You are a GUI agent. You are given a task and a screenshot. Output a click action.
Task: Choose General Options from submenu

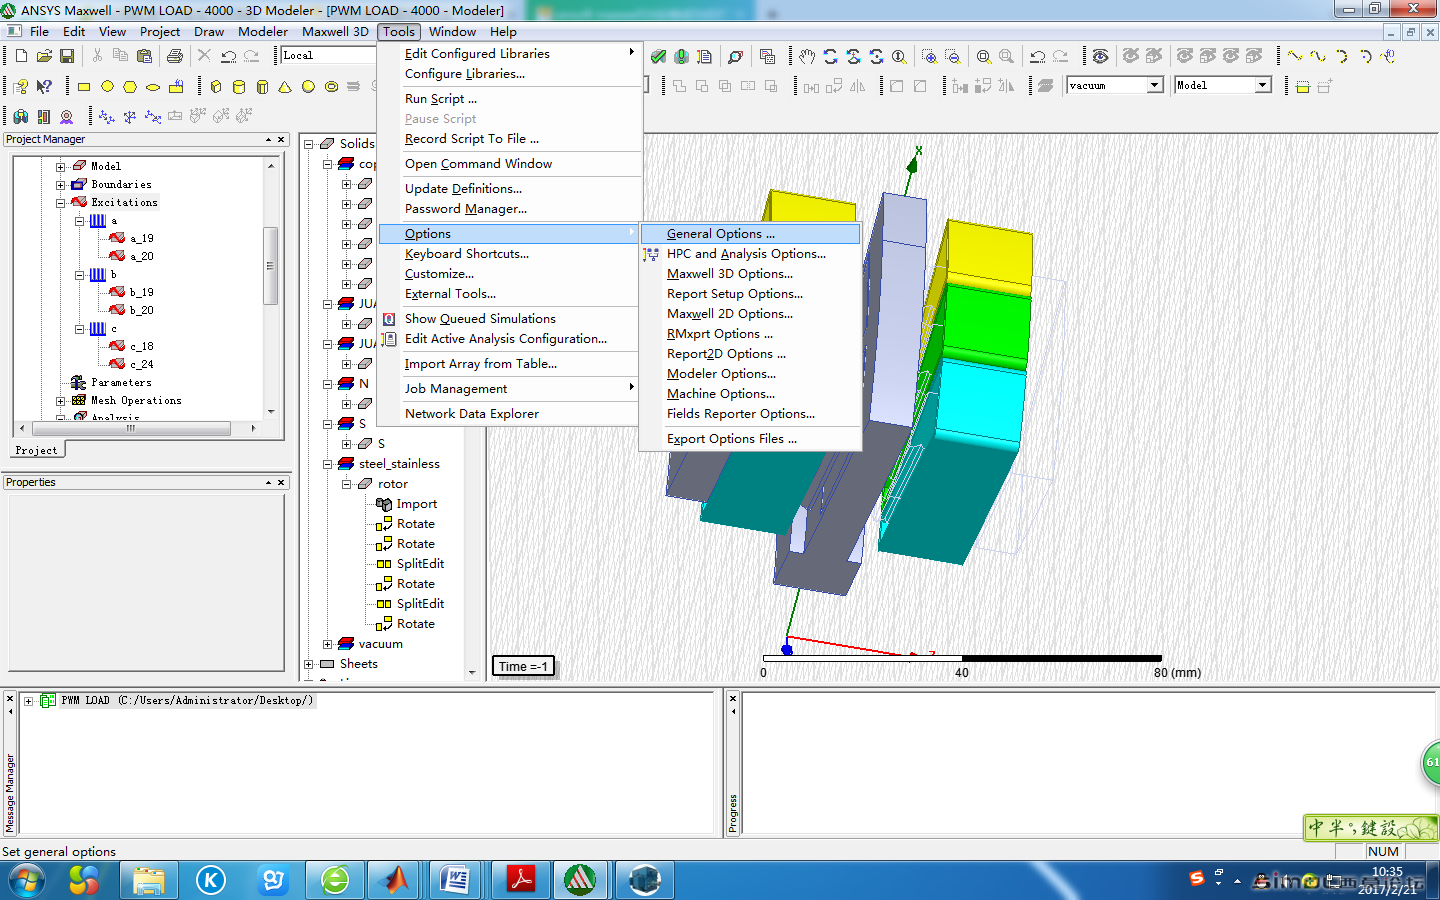coord(750,234)
